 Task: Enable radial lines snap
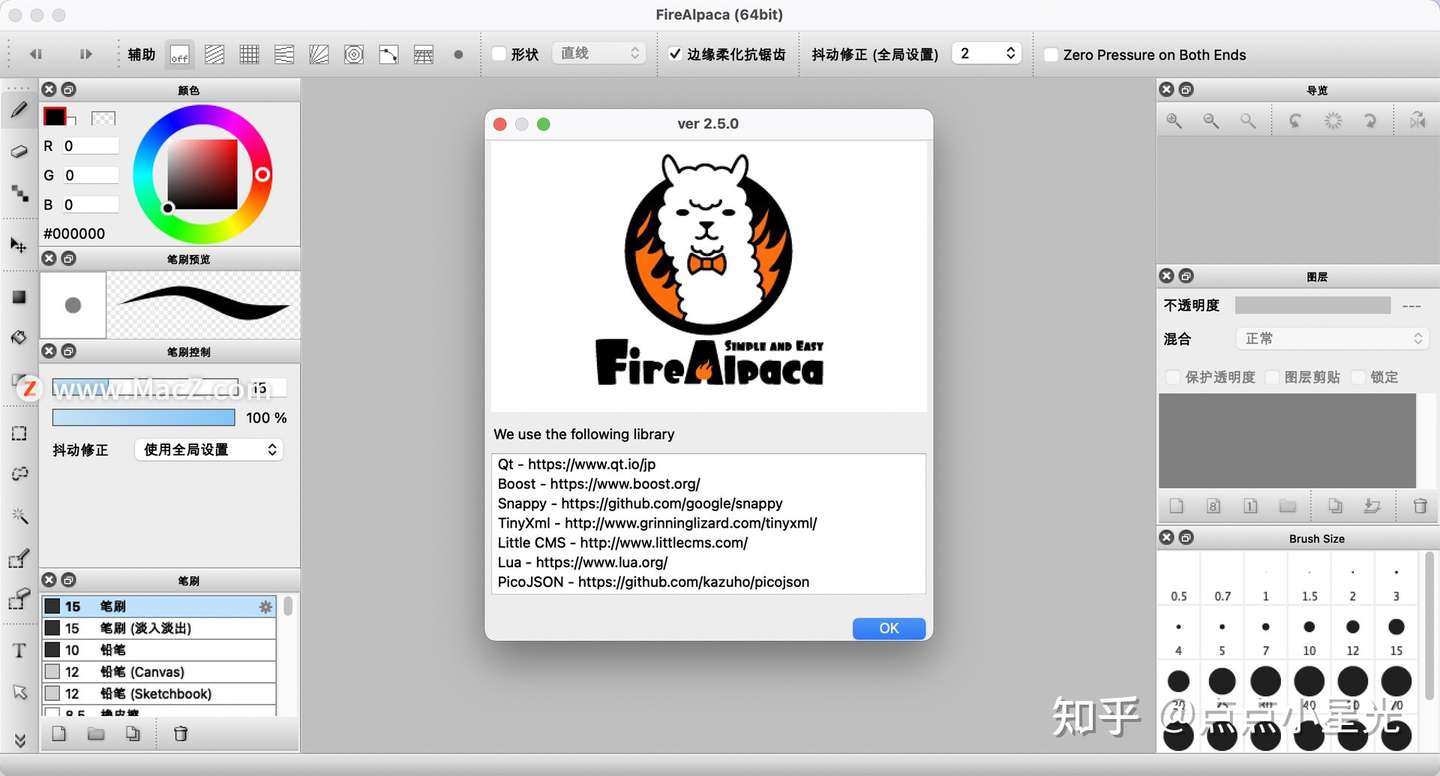coord(319,54)
